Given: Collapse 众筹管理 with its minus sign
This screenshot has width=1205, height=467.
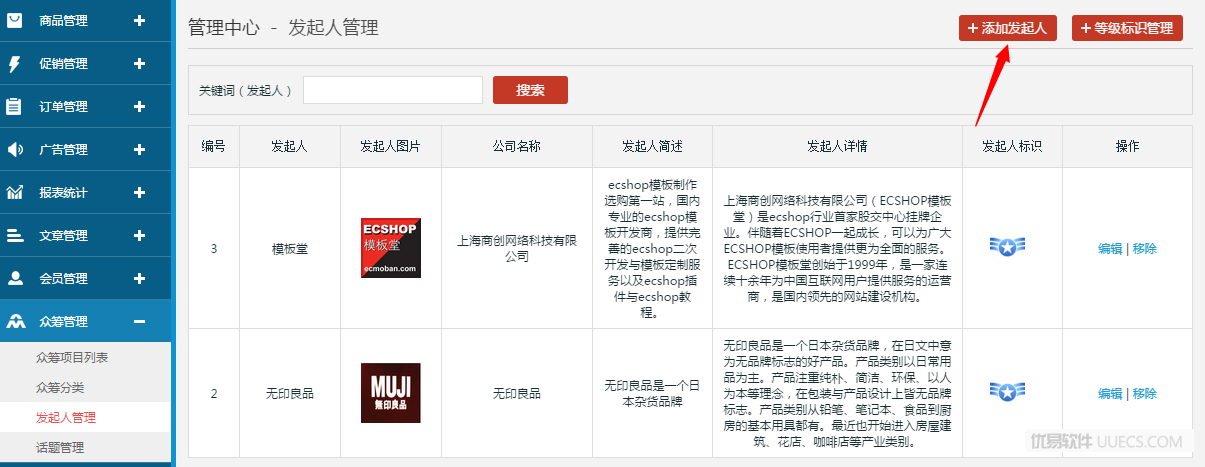Looking at the screenshot, I should (x=139, y=321).
